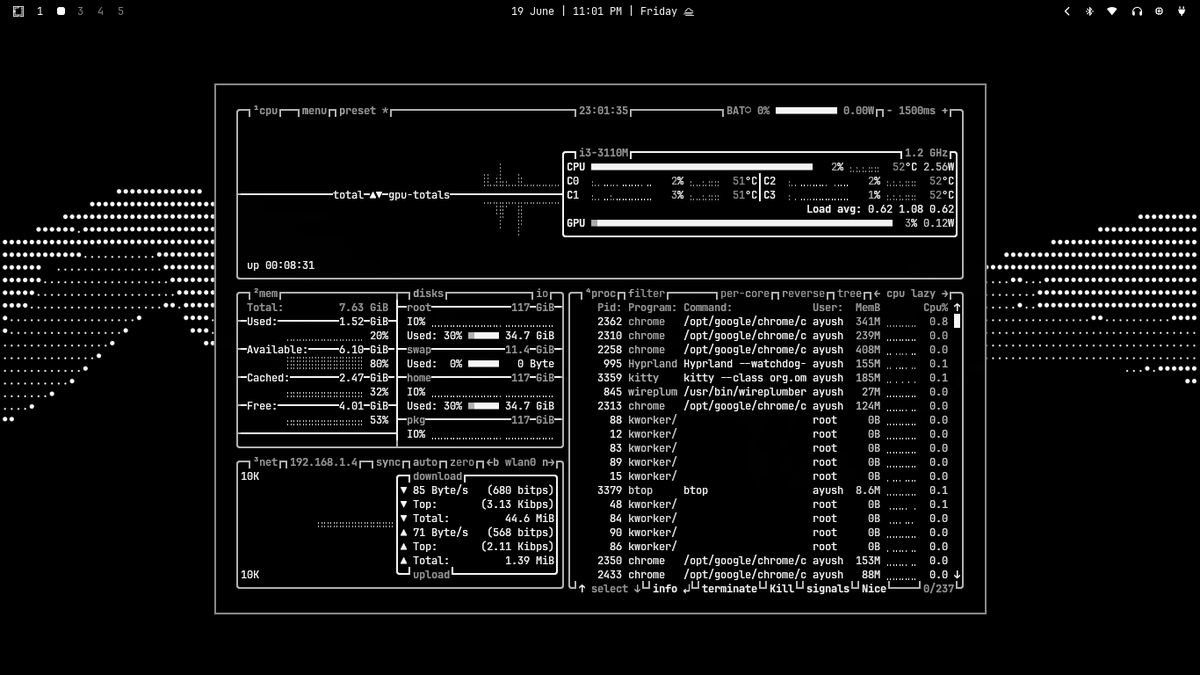Toggle net zero totals option
The width and height of the screenshot is (1200, 675).
coord(462,463)
